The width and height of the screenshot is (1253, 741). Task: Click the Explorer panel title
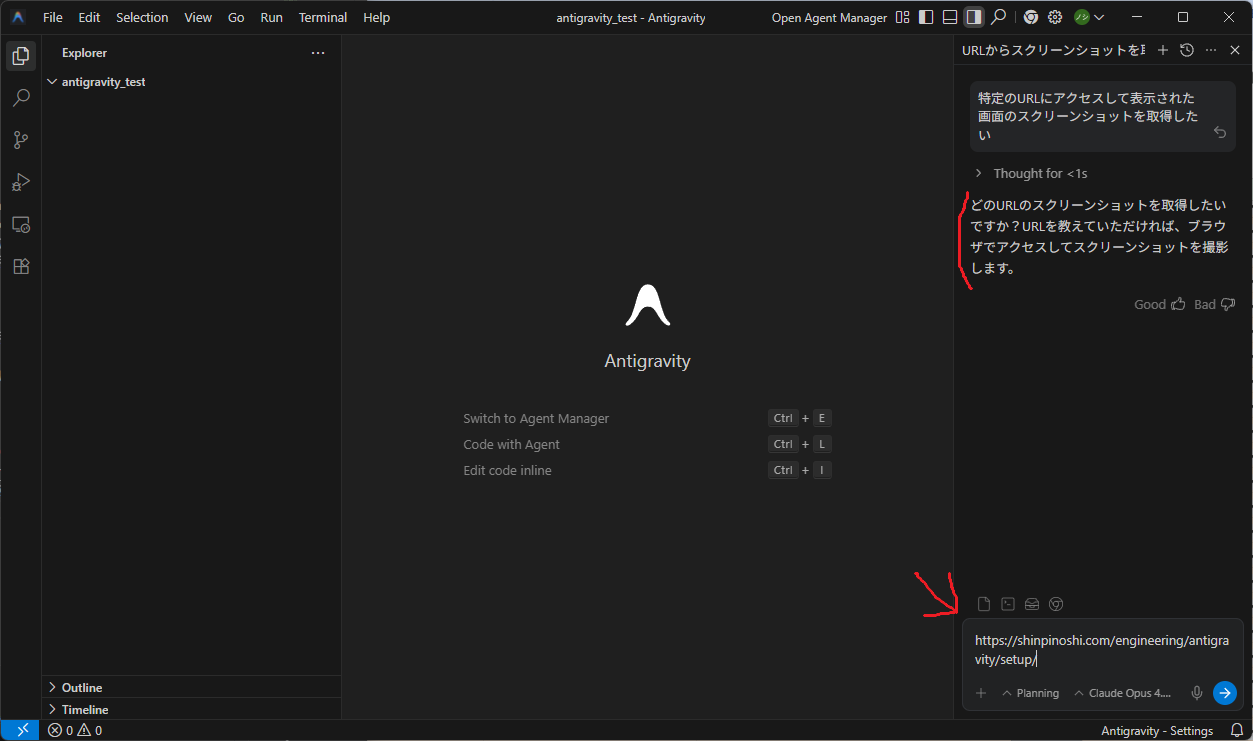coord(84,53)
